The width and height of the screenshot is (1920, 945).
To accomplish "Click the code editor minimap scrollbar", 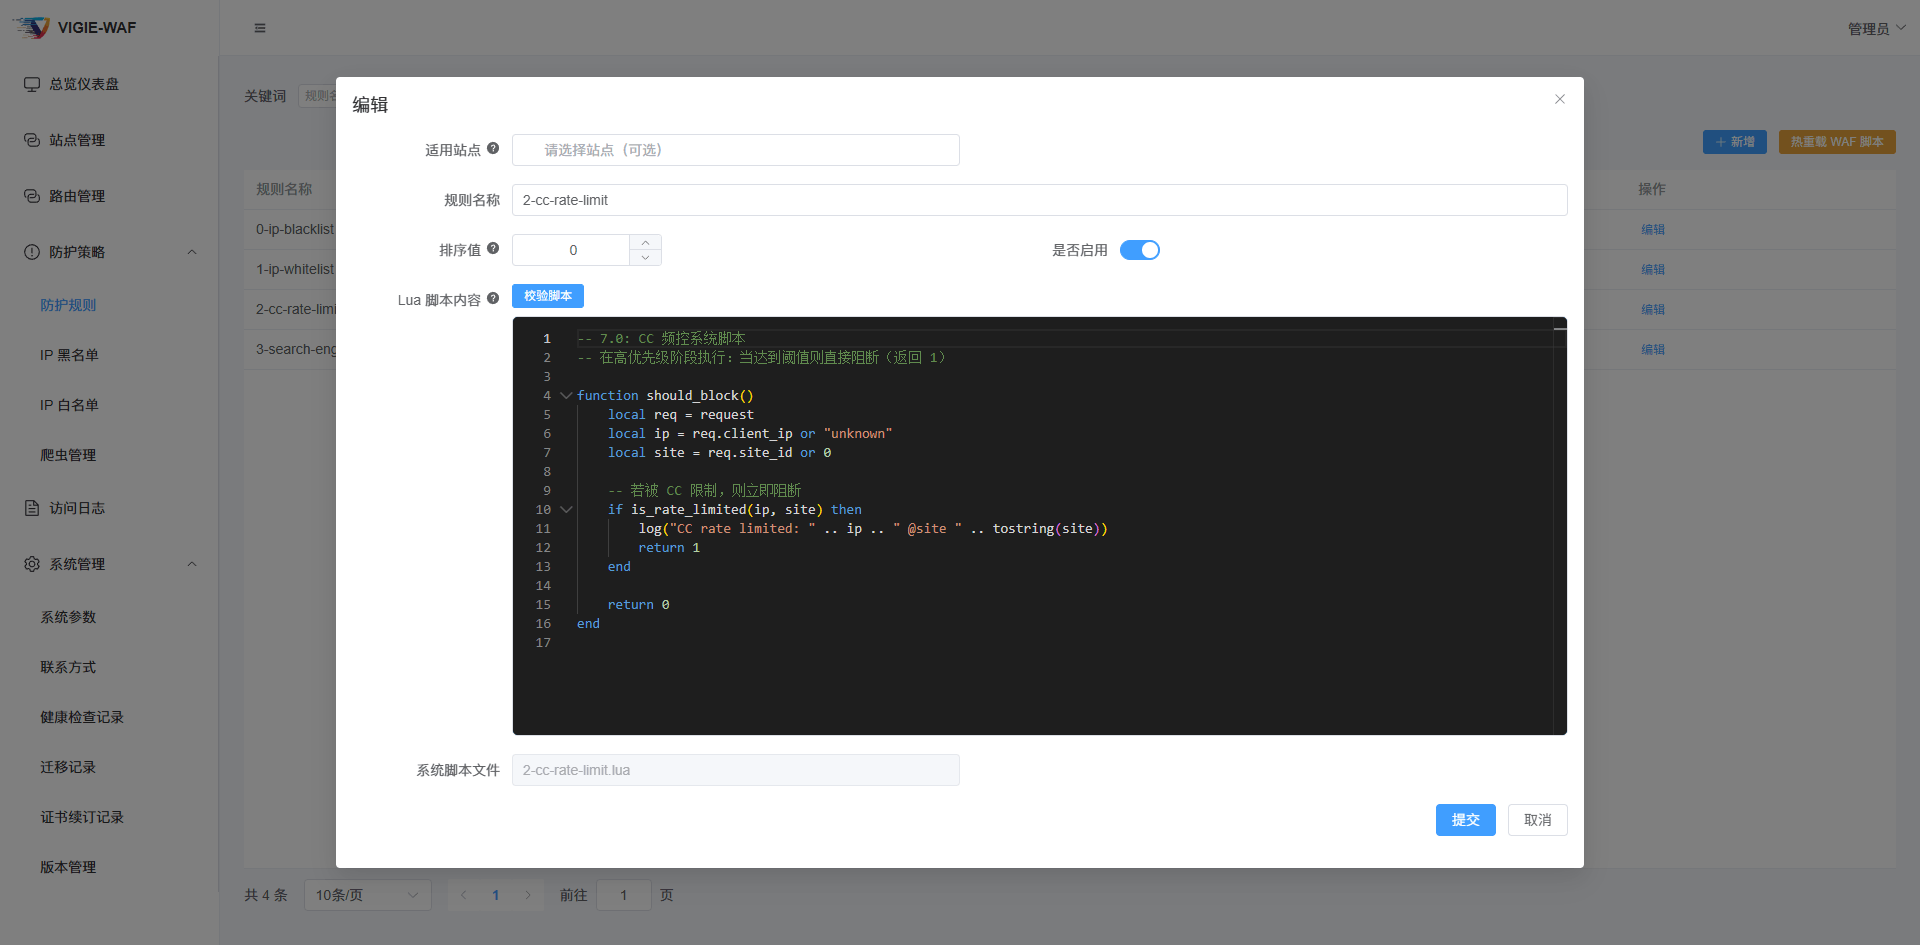I will pyautogui.click(x=1560, y=526).
